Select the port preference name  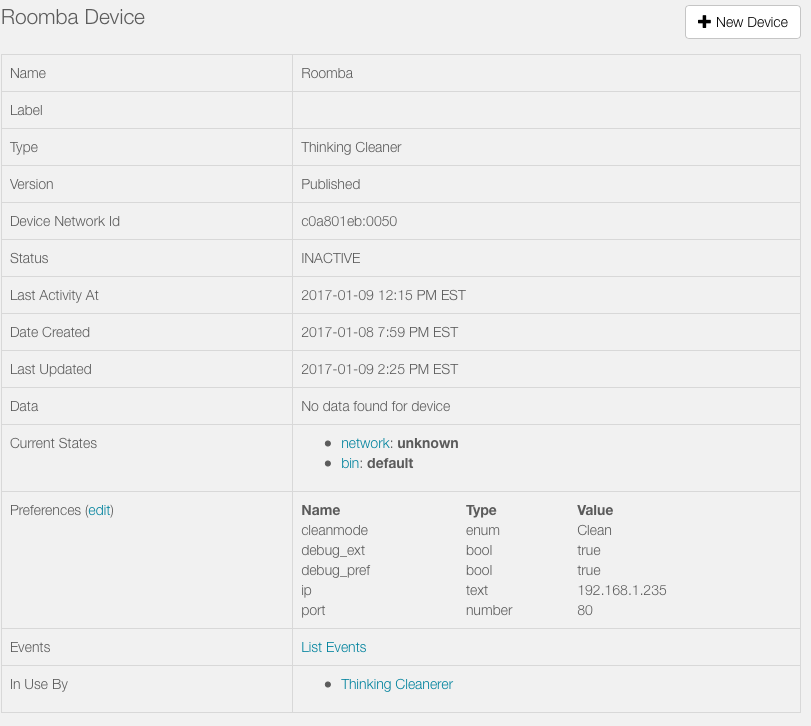[313, 611]
